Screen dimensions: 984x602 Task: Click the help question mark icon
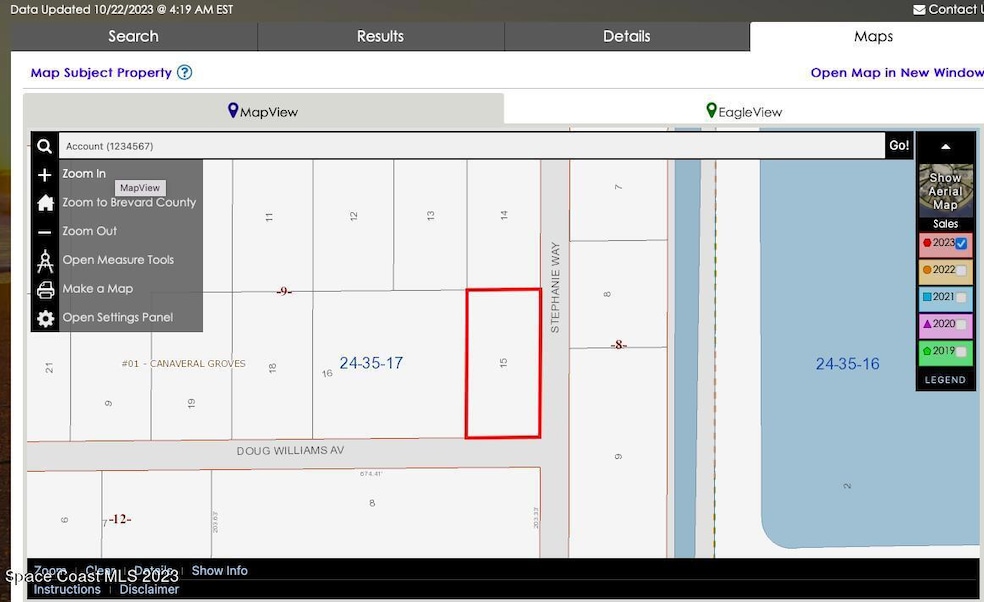184,73
